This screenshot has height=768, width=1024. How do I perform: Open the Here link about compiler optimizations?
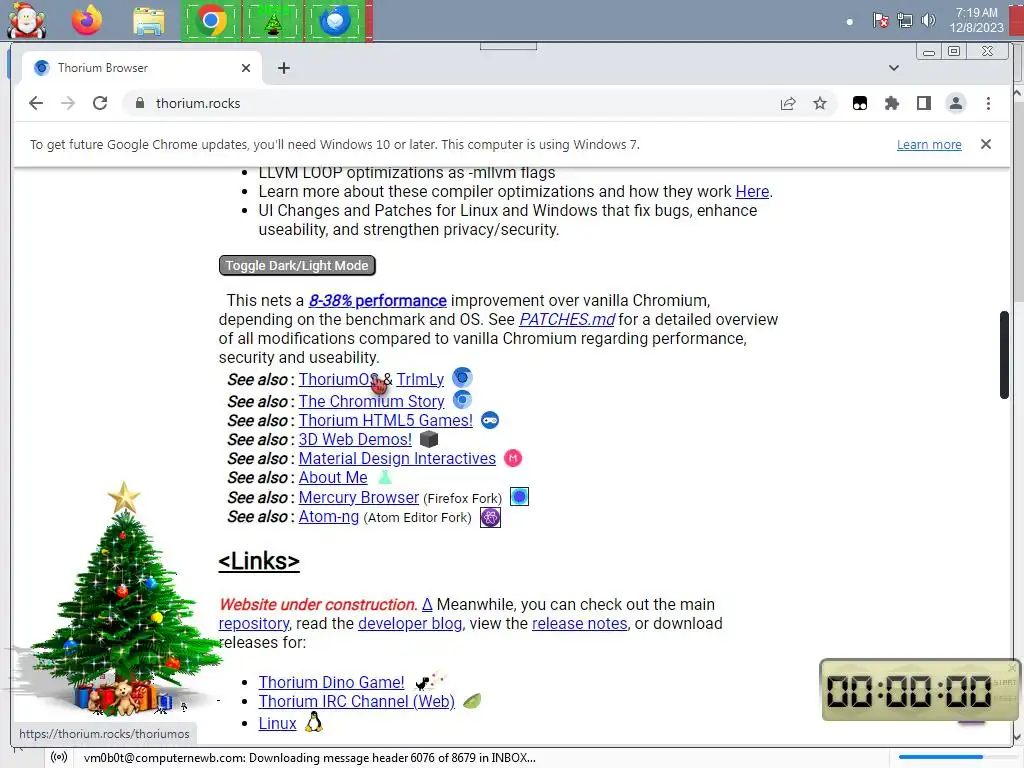coord(752,191)
